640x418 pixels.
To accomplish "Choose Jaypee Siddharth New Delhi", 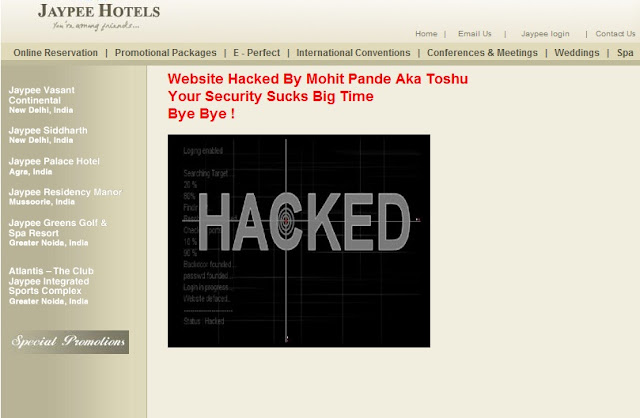I will 48,135.
